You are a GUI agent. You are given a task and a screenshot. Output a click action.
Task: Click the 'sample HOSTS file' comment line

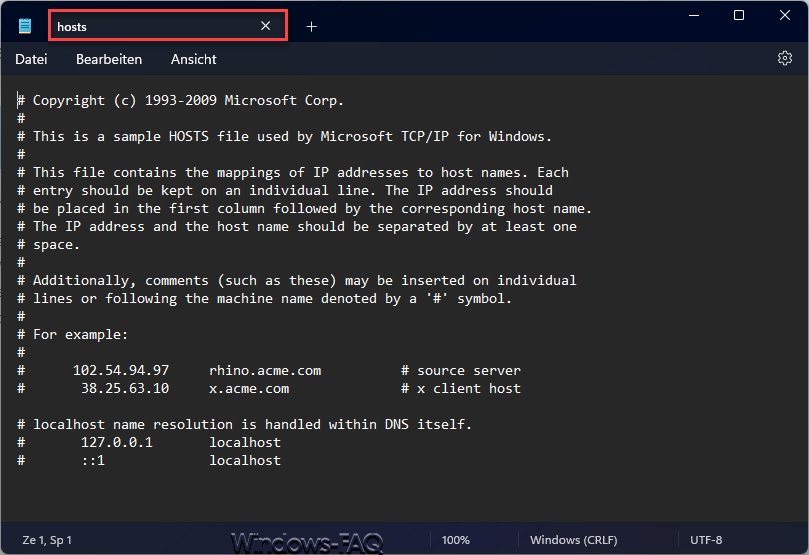(284, 136)
